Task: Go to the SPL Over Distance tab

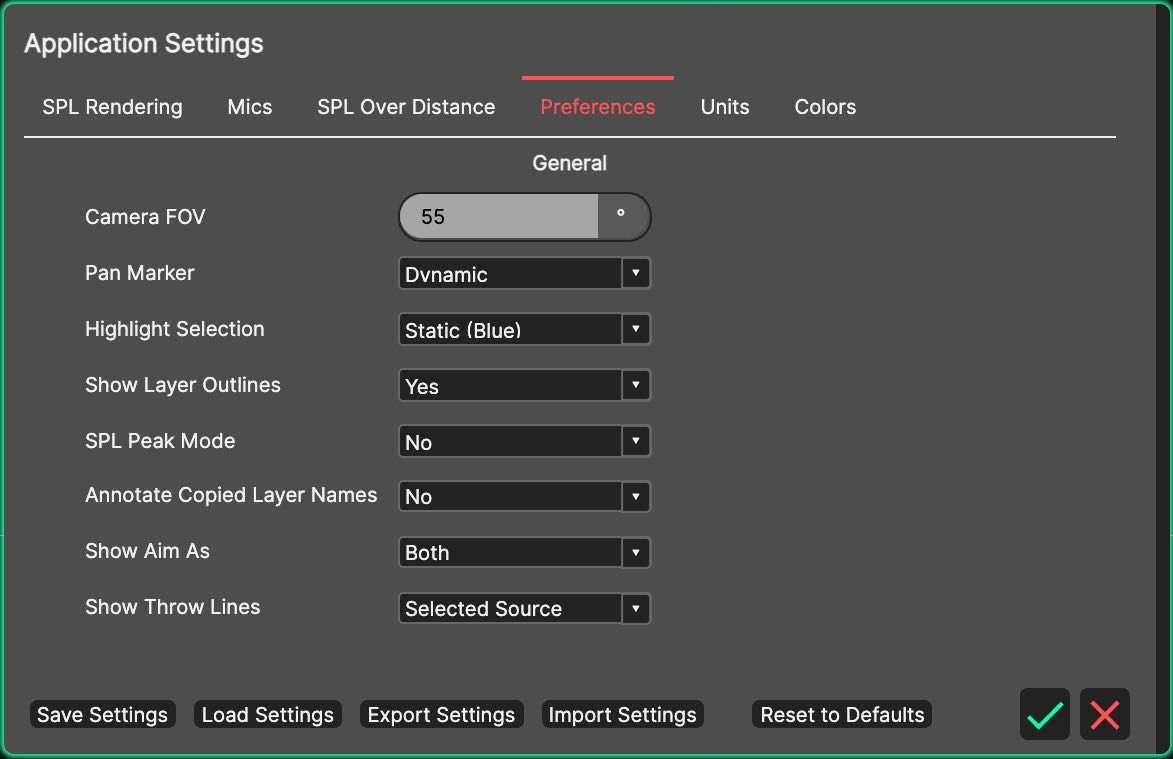Action: click(406, 107)
